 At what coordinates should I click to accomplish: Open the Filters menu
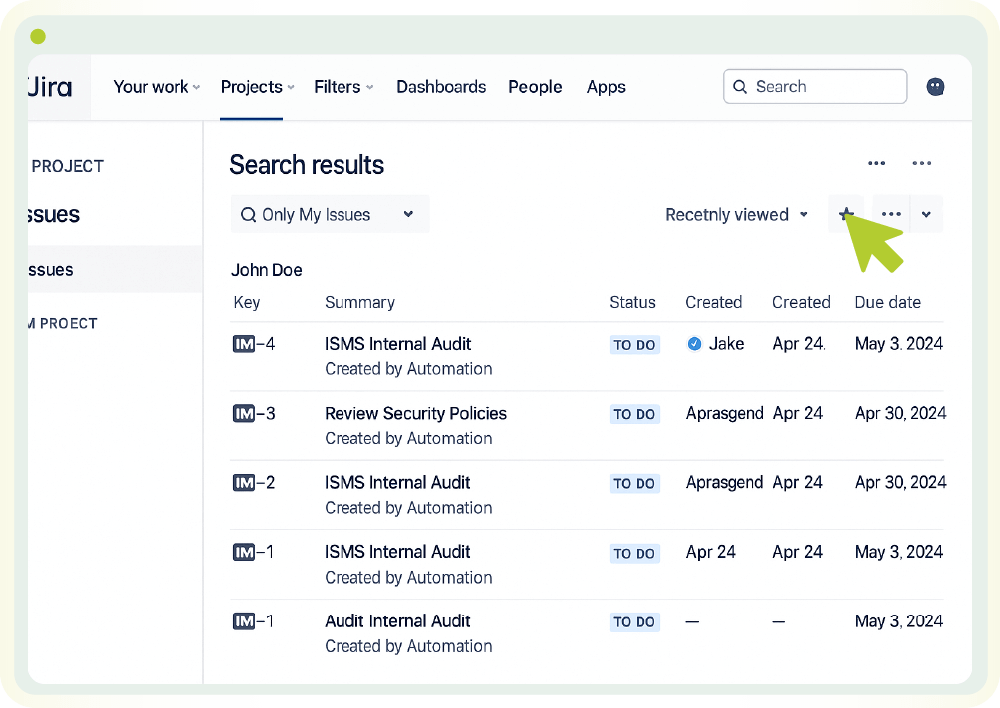[344, 87]
